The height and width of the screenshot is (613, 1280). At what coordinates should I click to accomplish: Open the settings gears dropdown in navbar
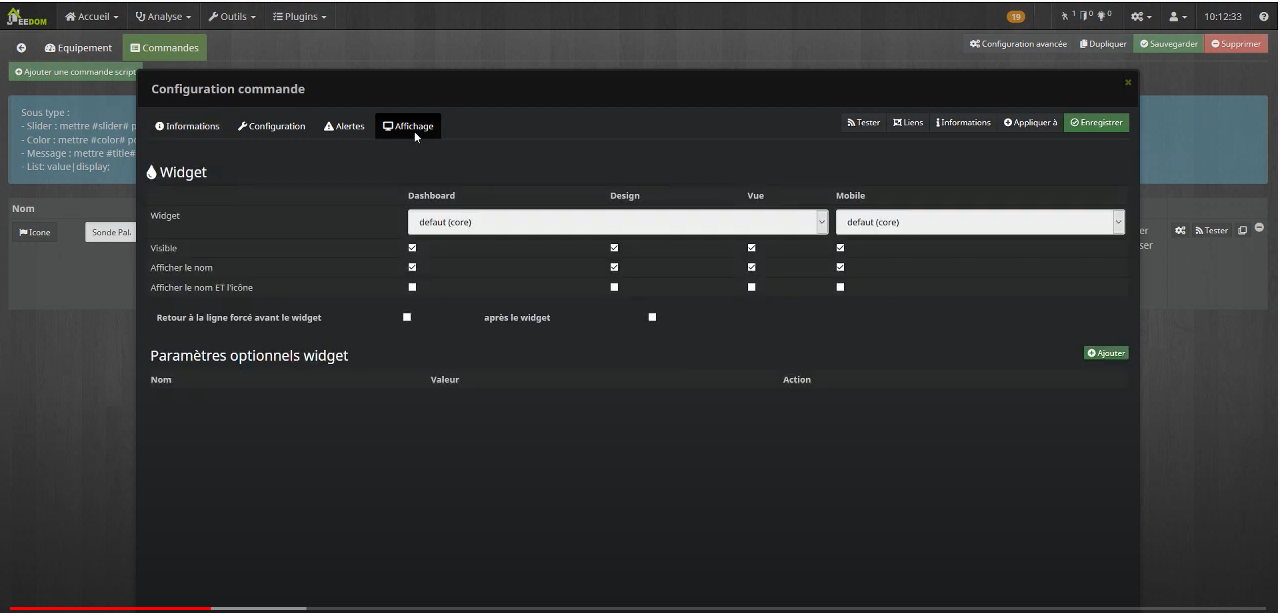tap(1140, 17)
